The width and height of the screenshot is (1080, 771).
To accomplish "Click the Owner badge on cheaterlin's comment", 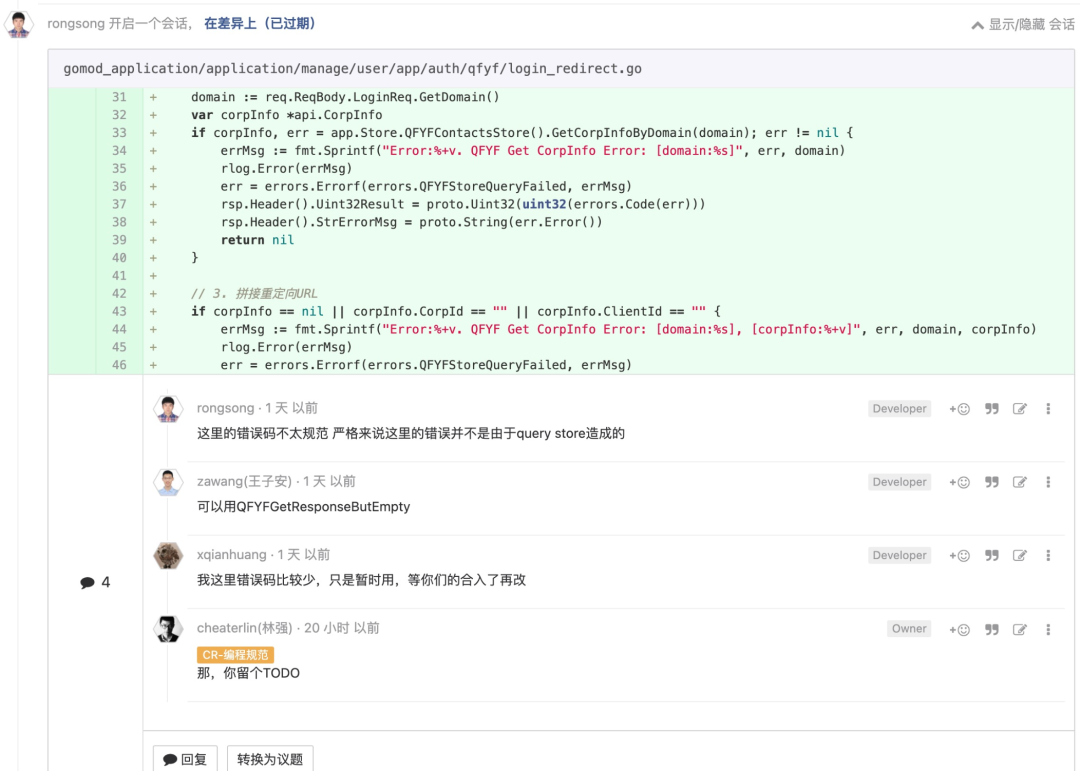I will point(908,628).
